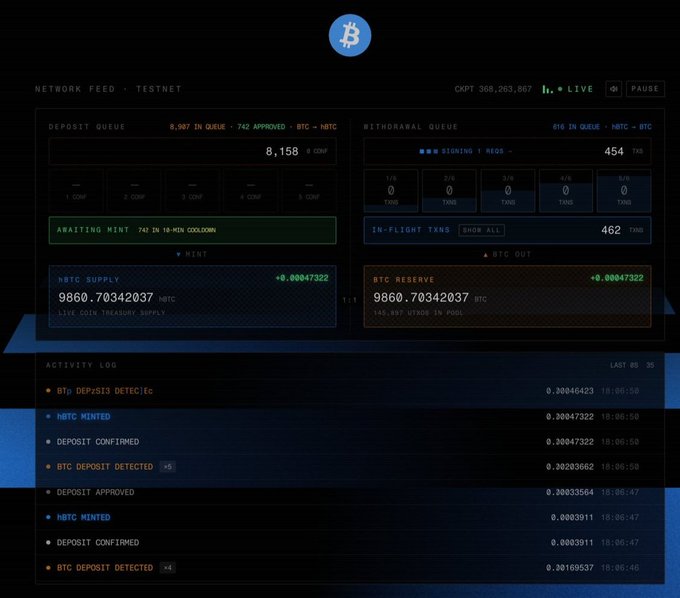Open the DEPOSIT APPROVED log row
The width and height of the screenshot is (680, 598).
[x=350, y=492]
